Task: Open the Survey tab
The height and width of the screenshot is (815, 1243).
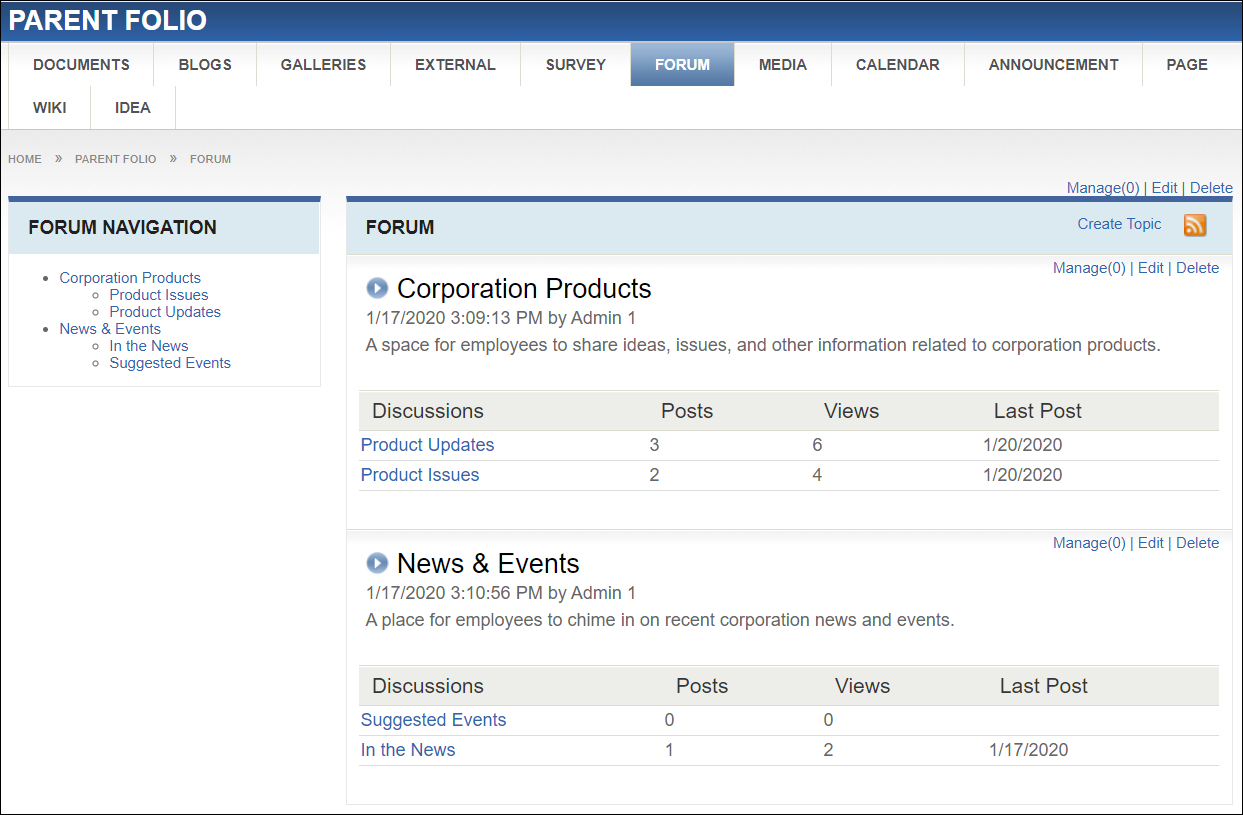Action: (x=576, y=64)
